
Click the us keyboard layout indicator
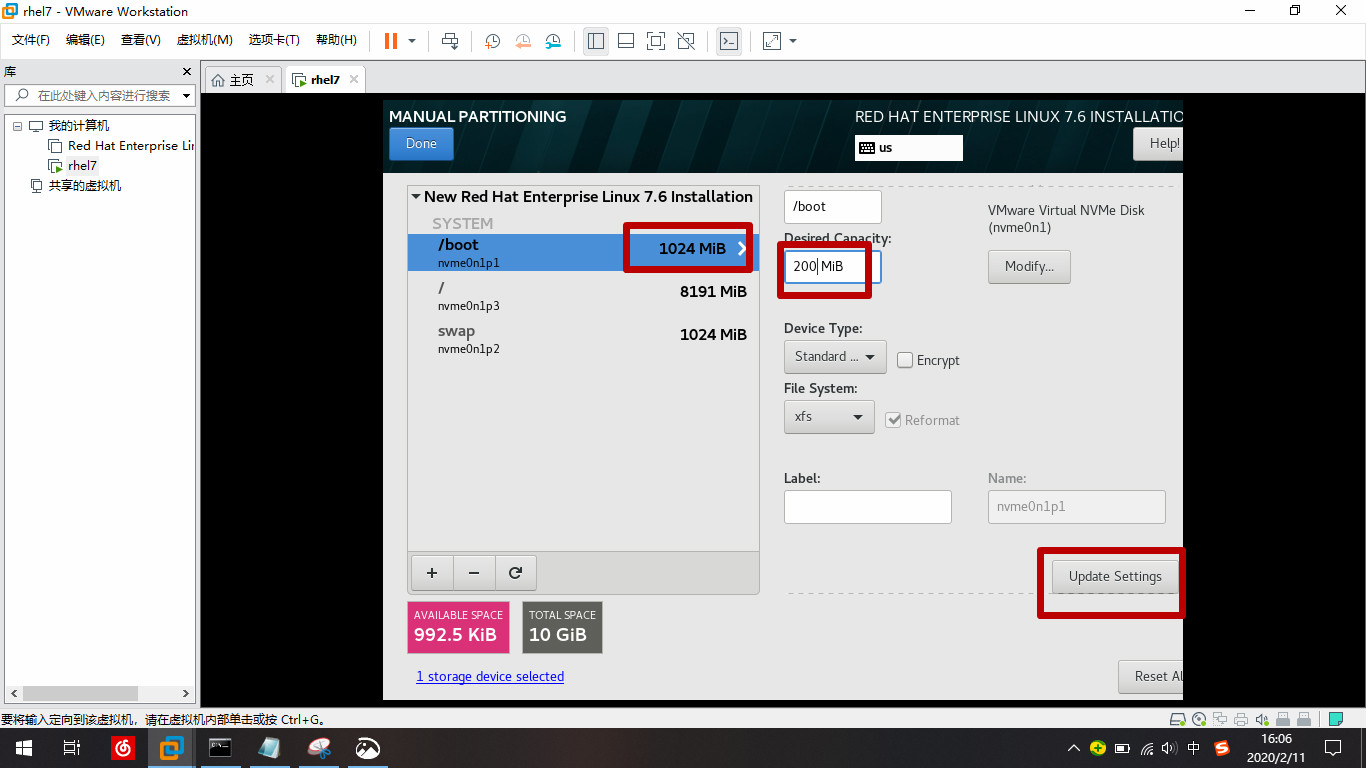(x=908, y=148)
